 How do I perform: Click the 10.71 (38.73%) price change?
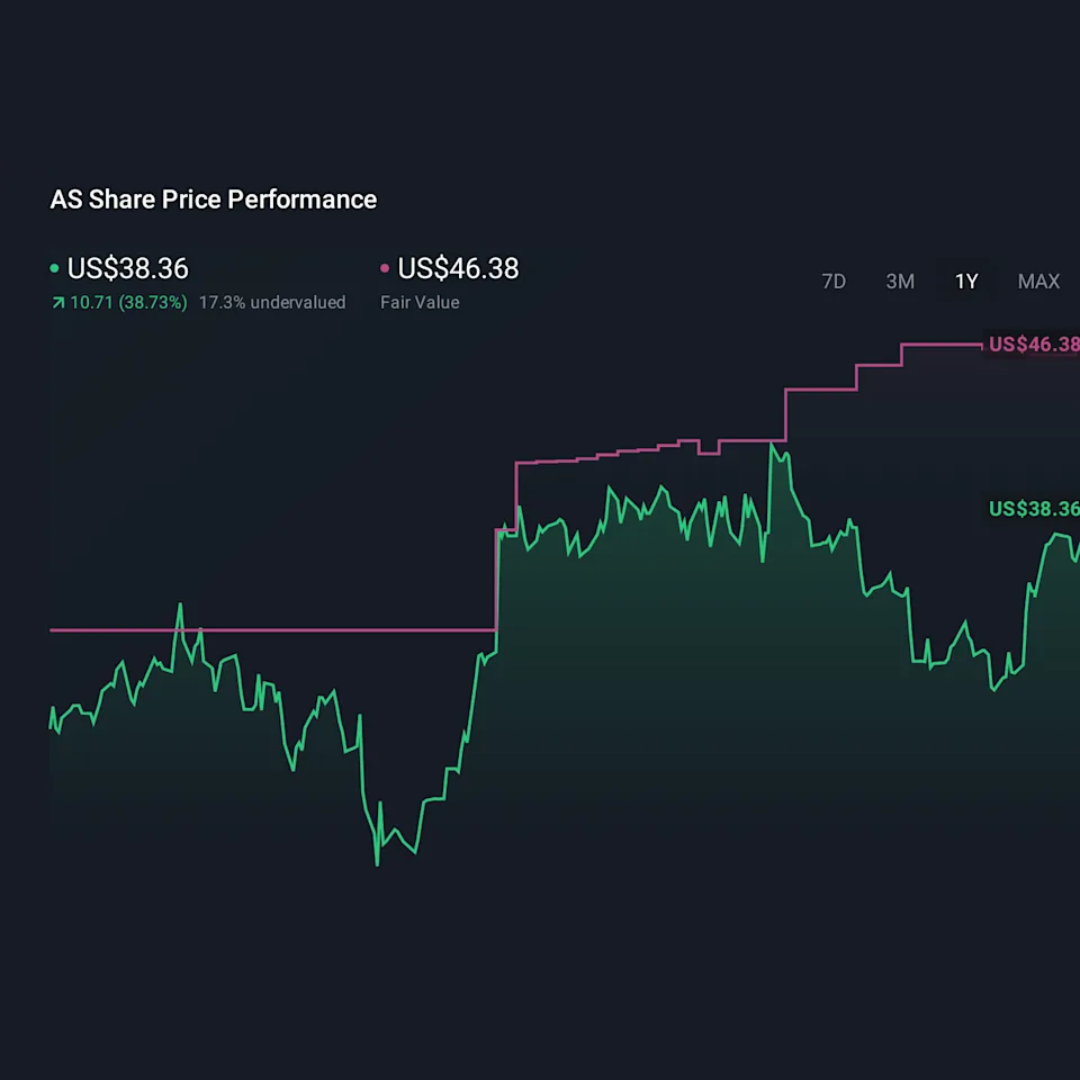128,302
